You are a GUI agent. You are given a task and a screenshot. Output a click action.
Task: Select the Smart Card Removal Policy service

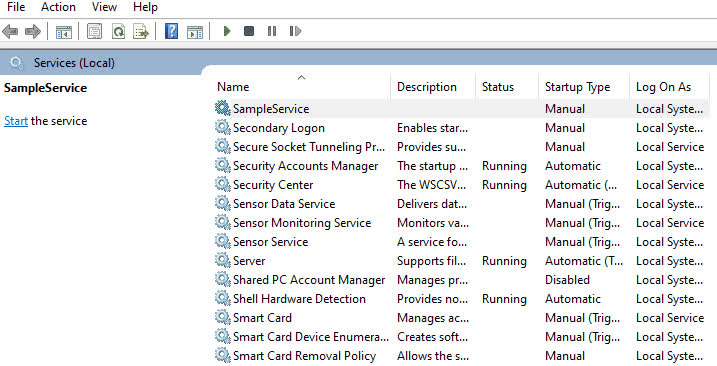[x=304, y=356]
